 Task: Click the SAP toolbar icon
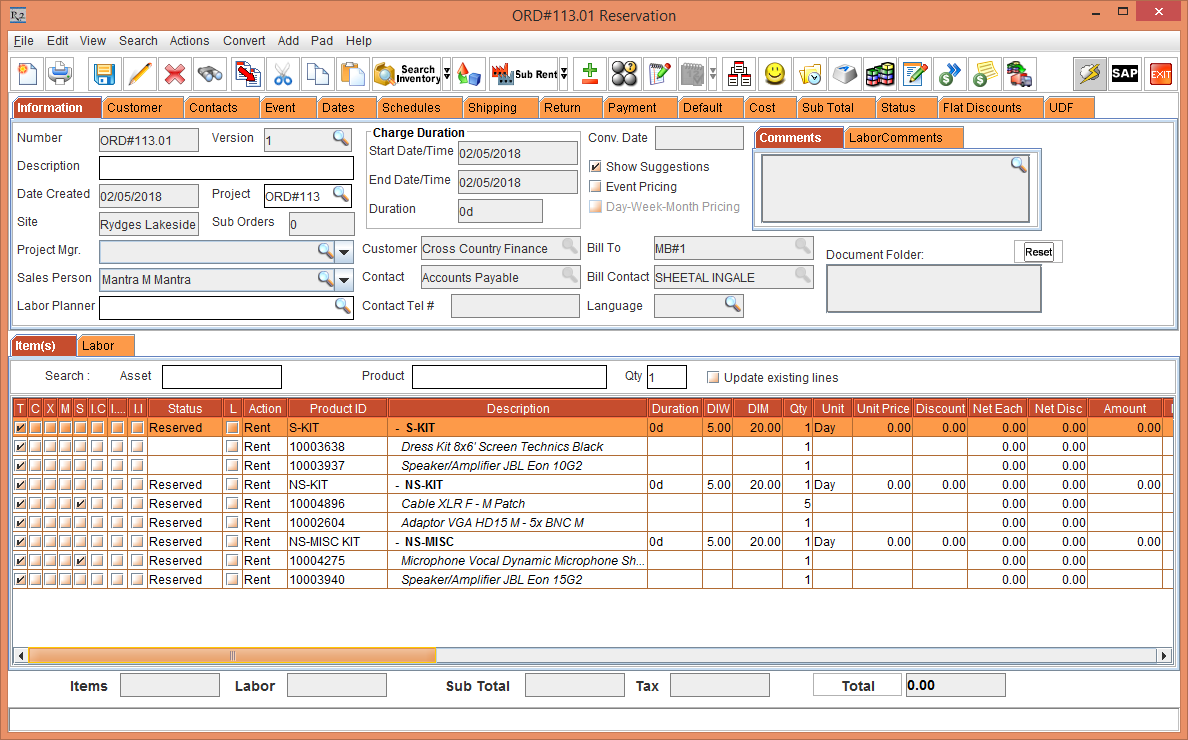[1125, 74]
